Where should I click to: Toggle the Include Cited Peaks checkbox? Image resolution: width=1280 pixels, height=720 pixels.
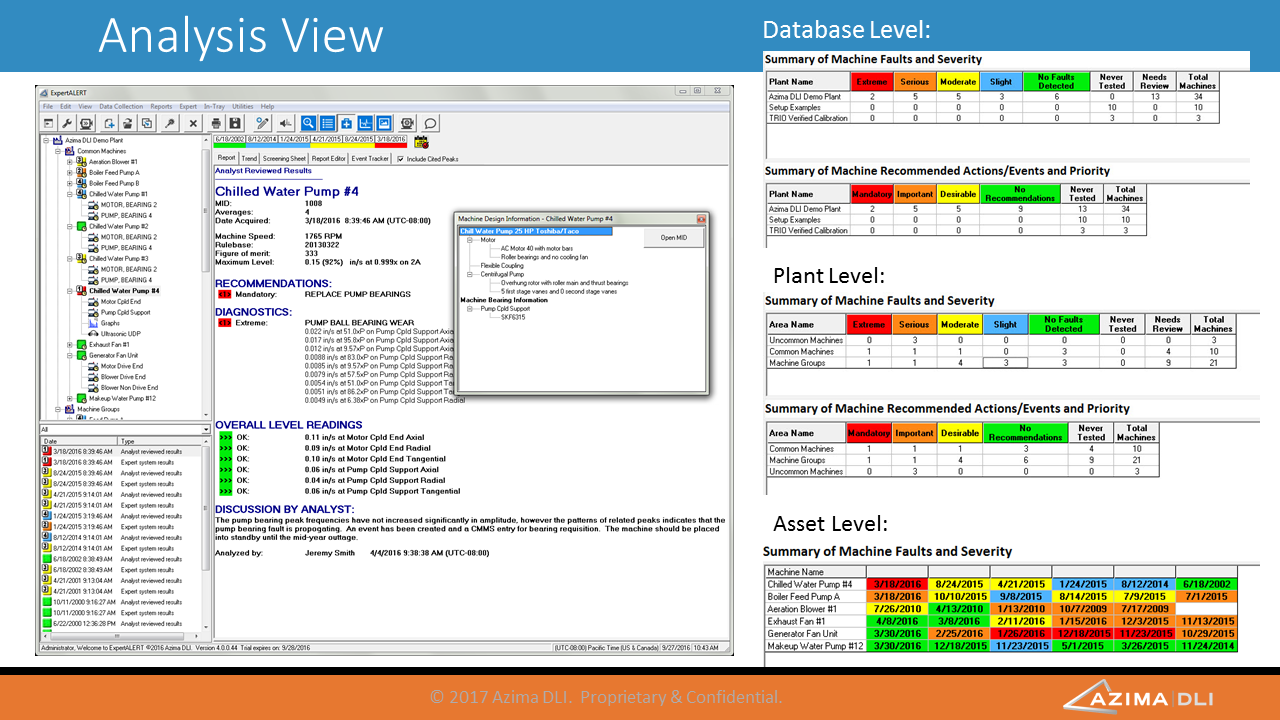(400, 159)
